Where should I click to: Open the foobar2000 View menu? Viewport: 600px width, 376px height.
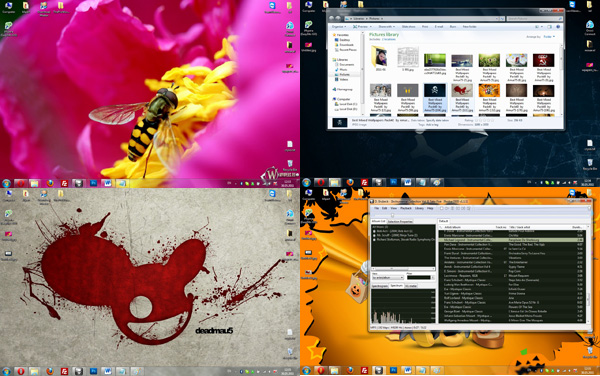pyautogui.click(x=394, y=208)
